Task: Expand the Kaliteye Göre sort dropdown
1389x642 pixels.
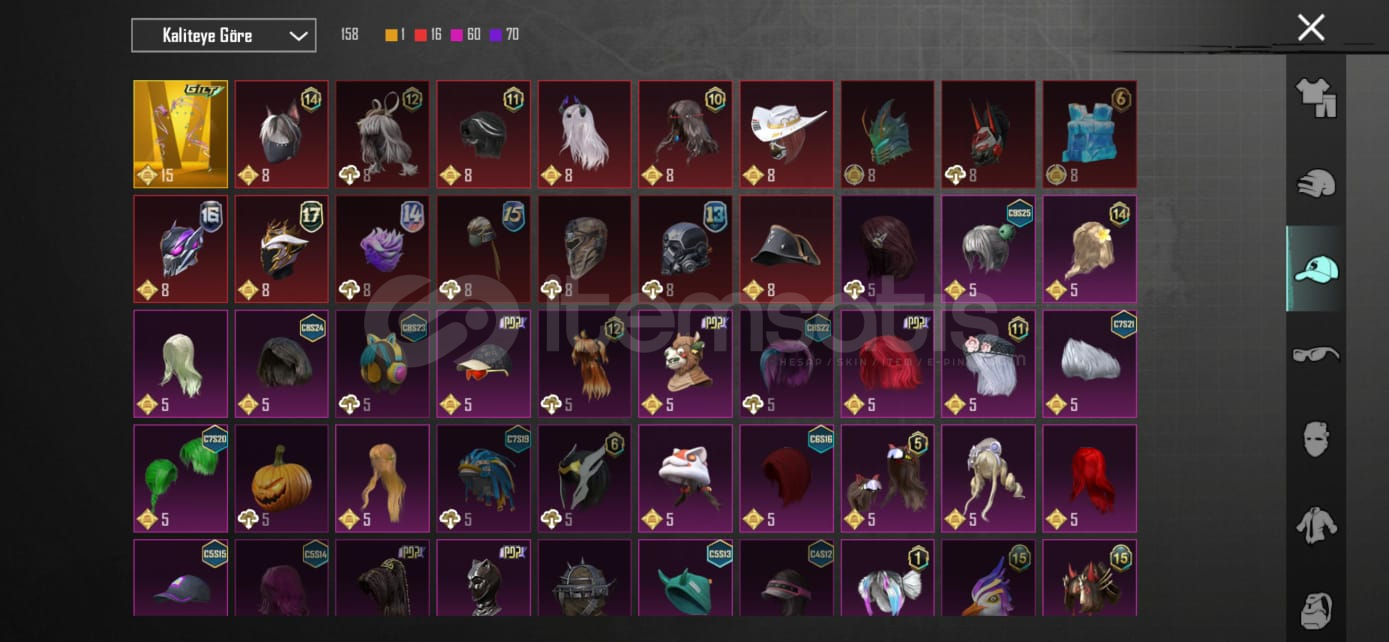Action: 224,36
